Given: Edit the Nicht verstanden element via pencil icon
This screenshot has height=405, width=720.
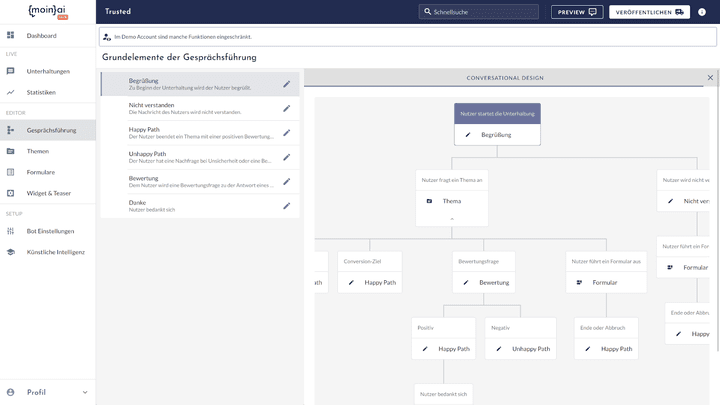Looking at the screenshot, I should [x=287, y=108].
